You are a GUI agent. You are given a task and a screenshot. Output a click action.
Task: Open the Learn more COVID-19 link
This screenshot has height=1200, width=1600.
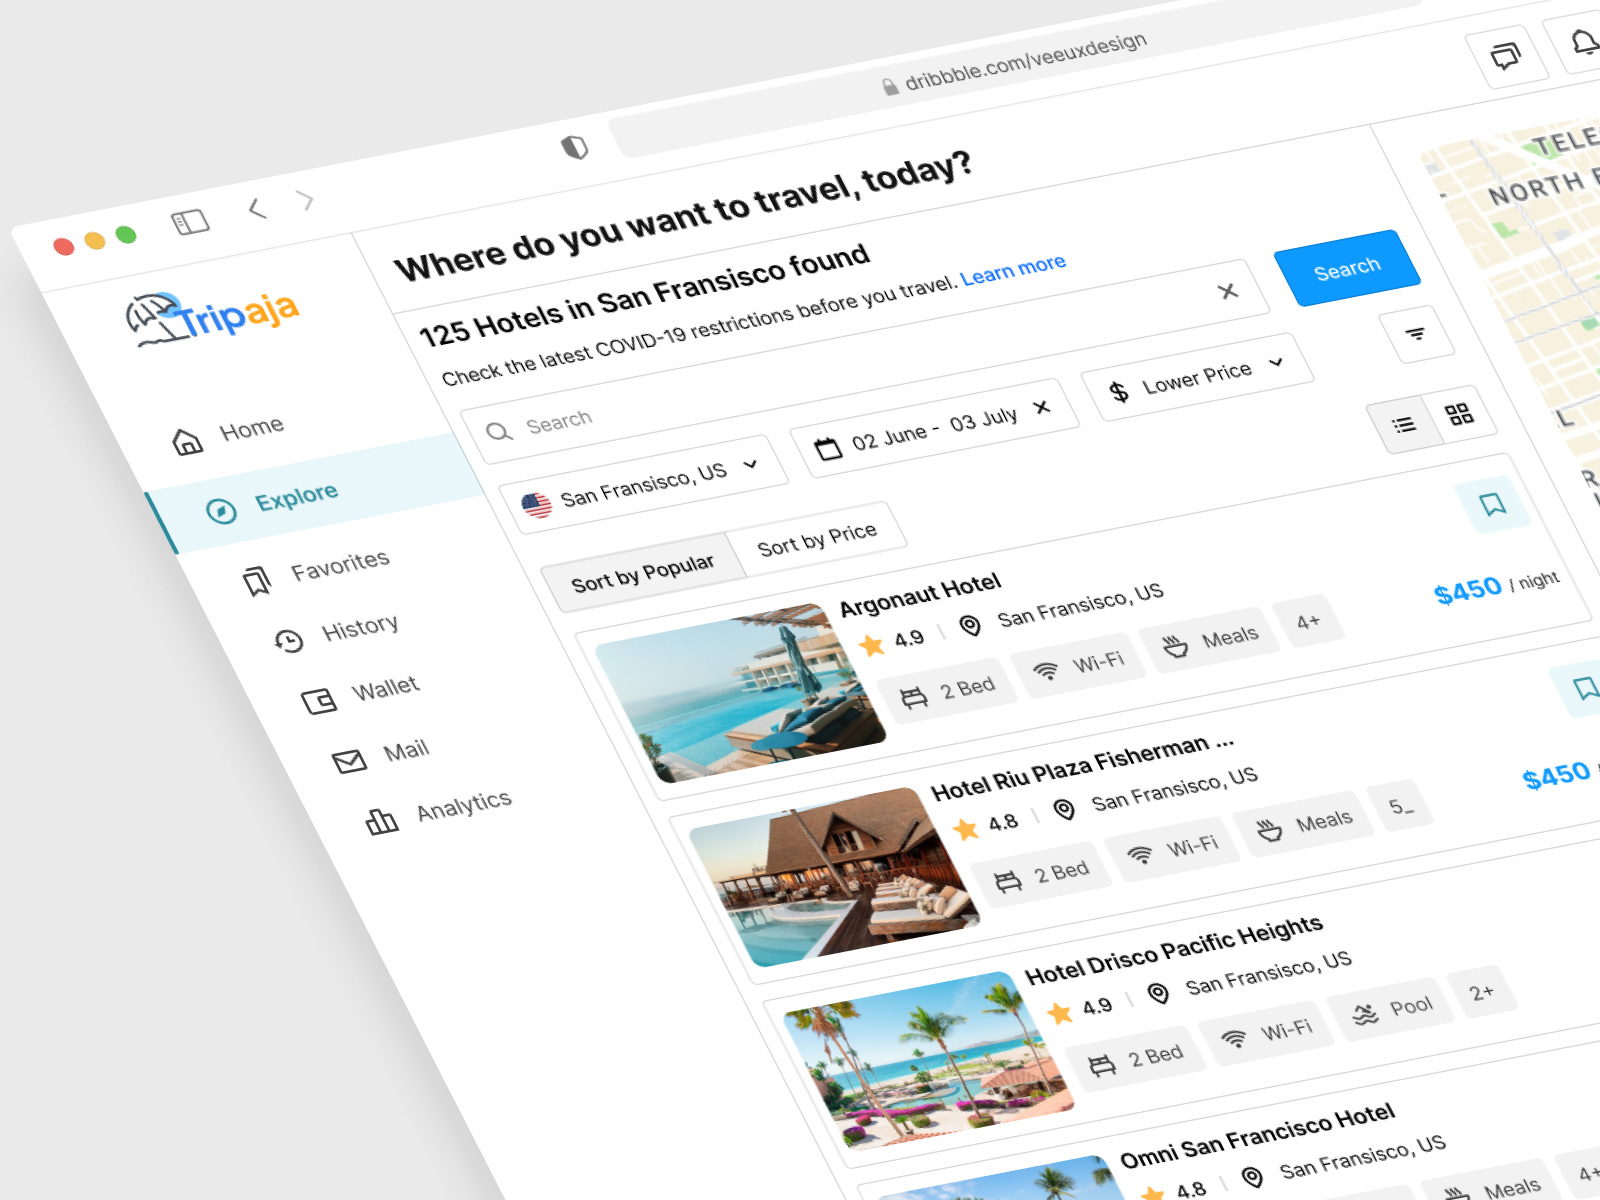[x=1012, y=270]
